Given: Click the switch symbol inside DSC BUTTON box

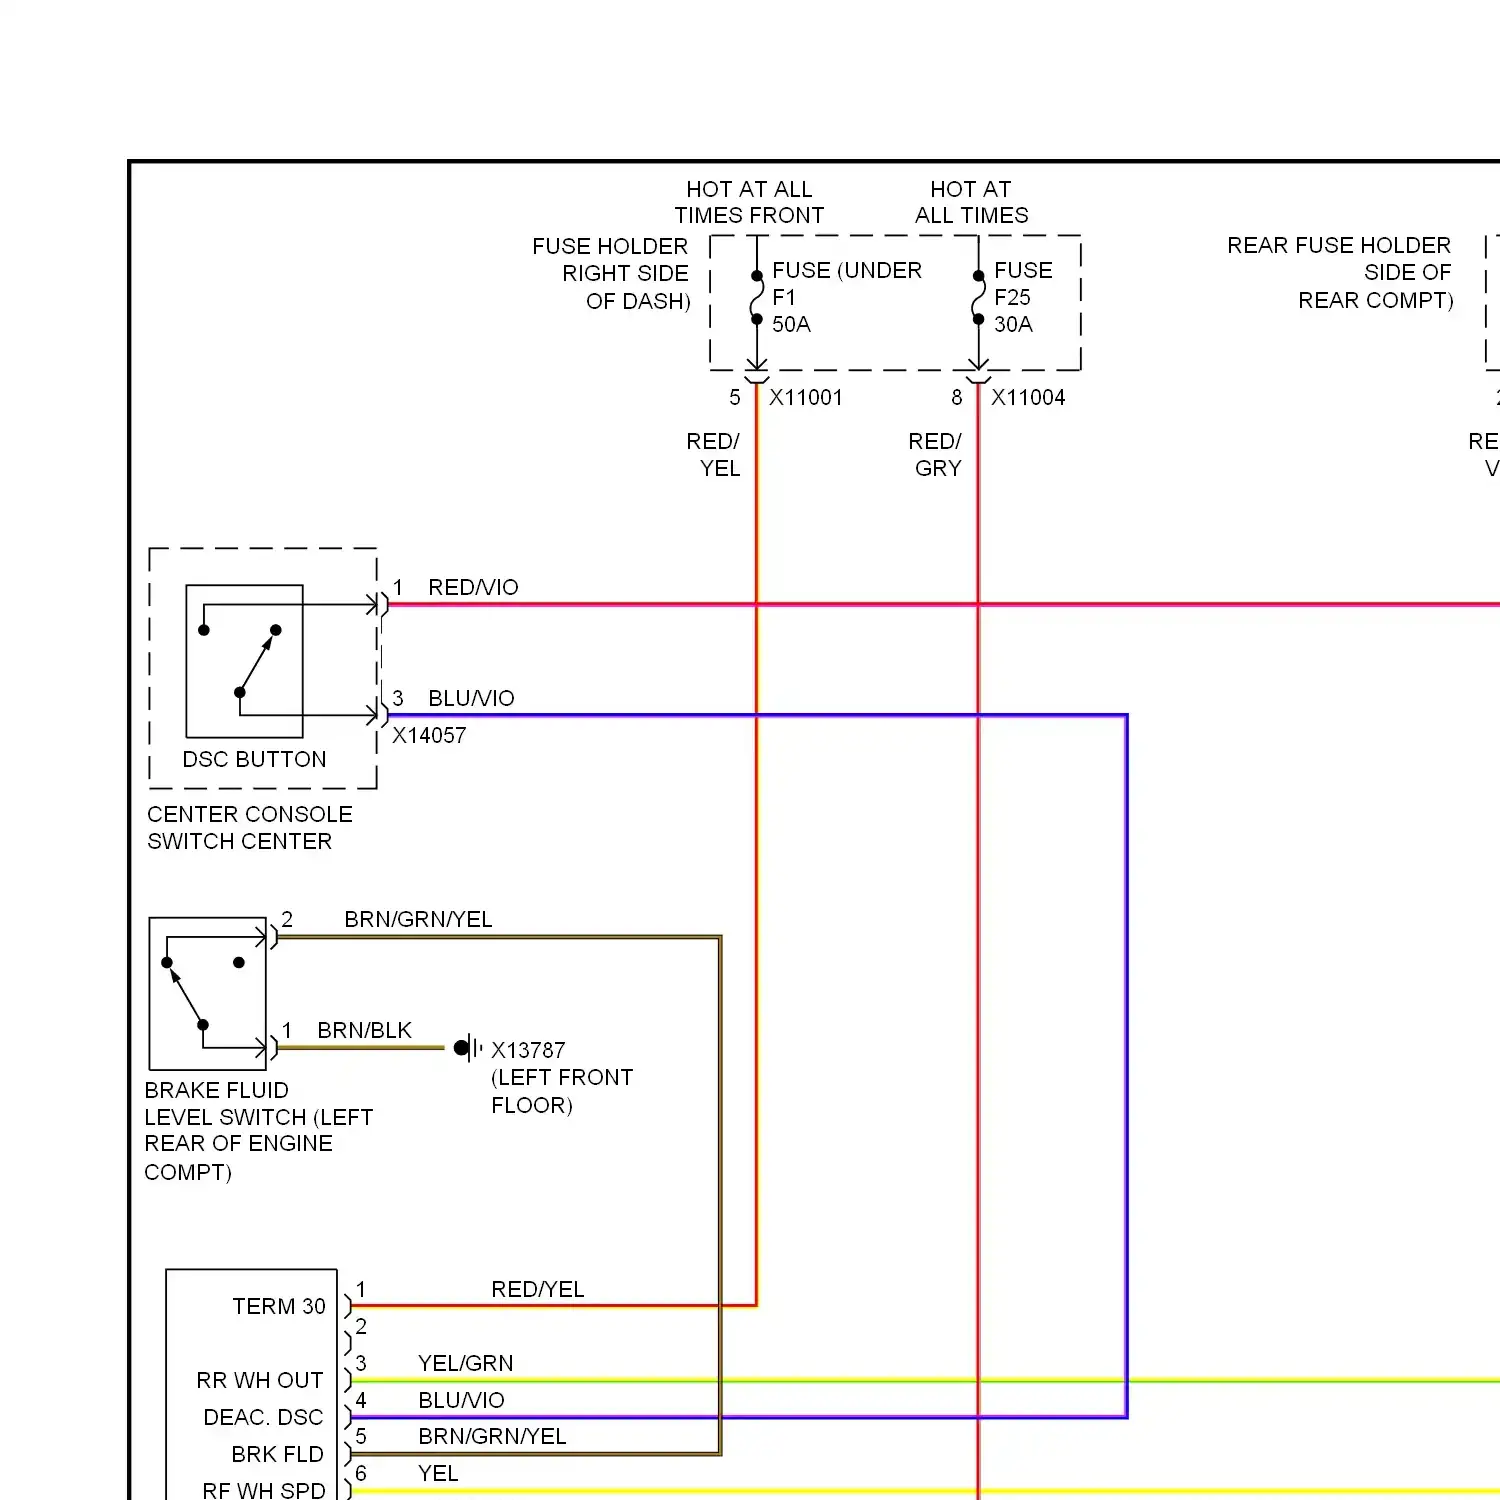Looking at the screenshot, I should tap(244, 661).
